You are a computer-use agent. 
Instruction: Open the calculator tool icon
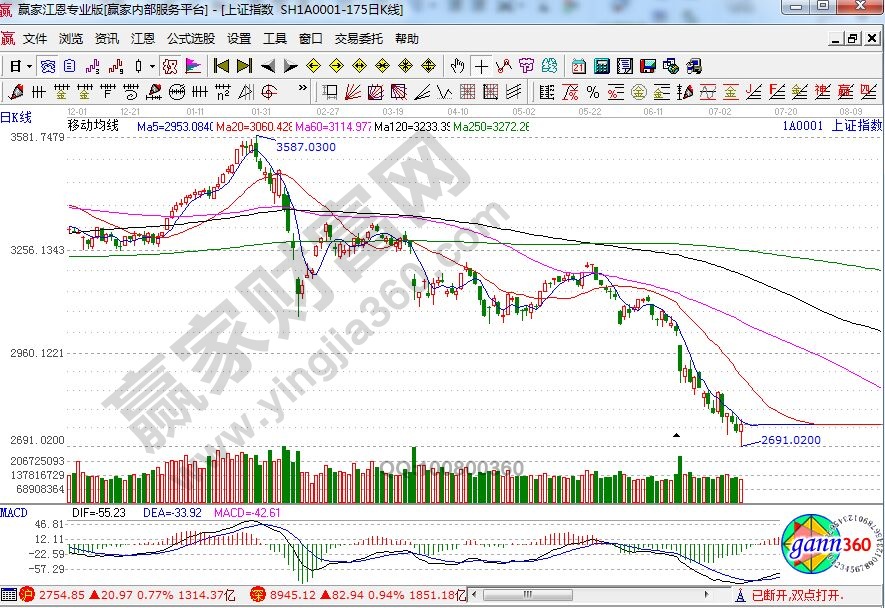click(x=601, y=67)
